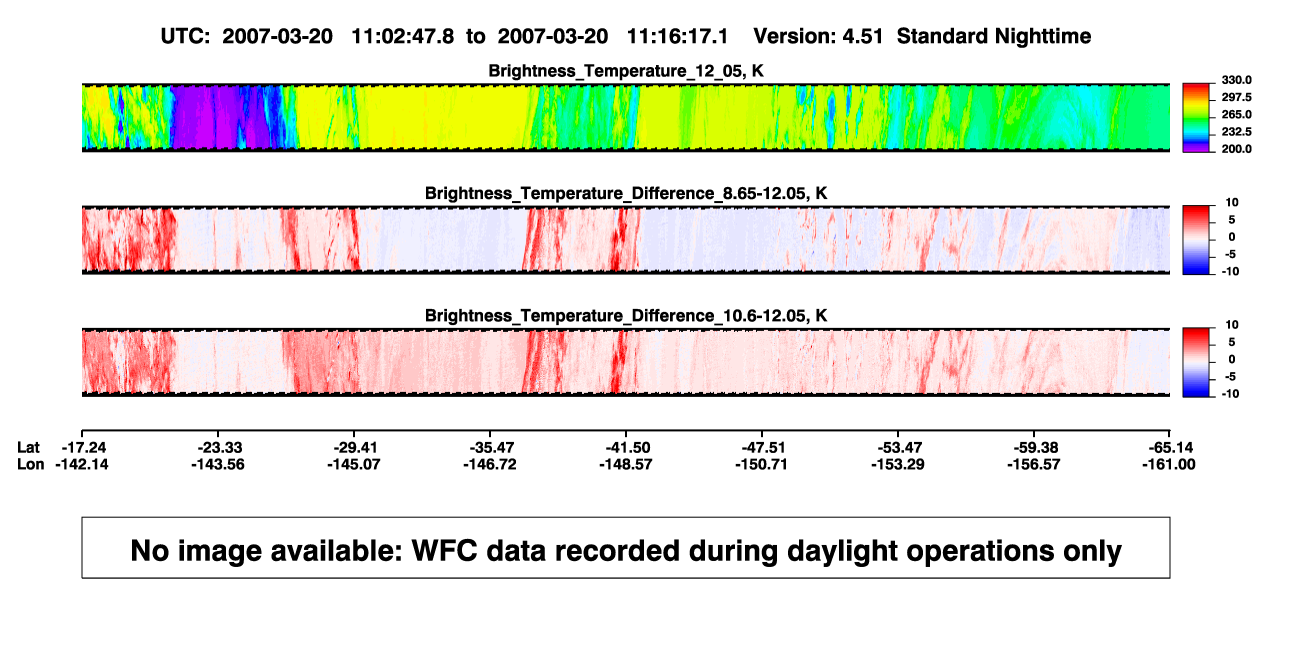Click latitude value -53.47
1300x667 pixels.
[x=898, y=447]
